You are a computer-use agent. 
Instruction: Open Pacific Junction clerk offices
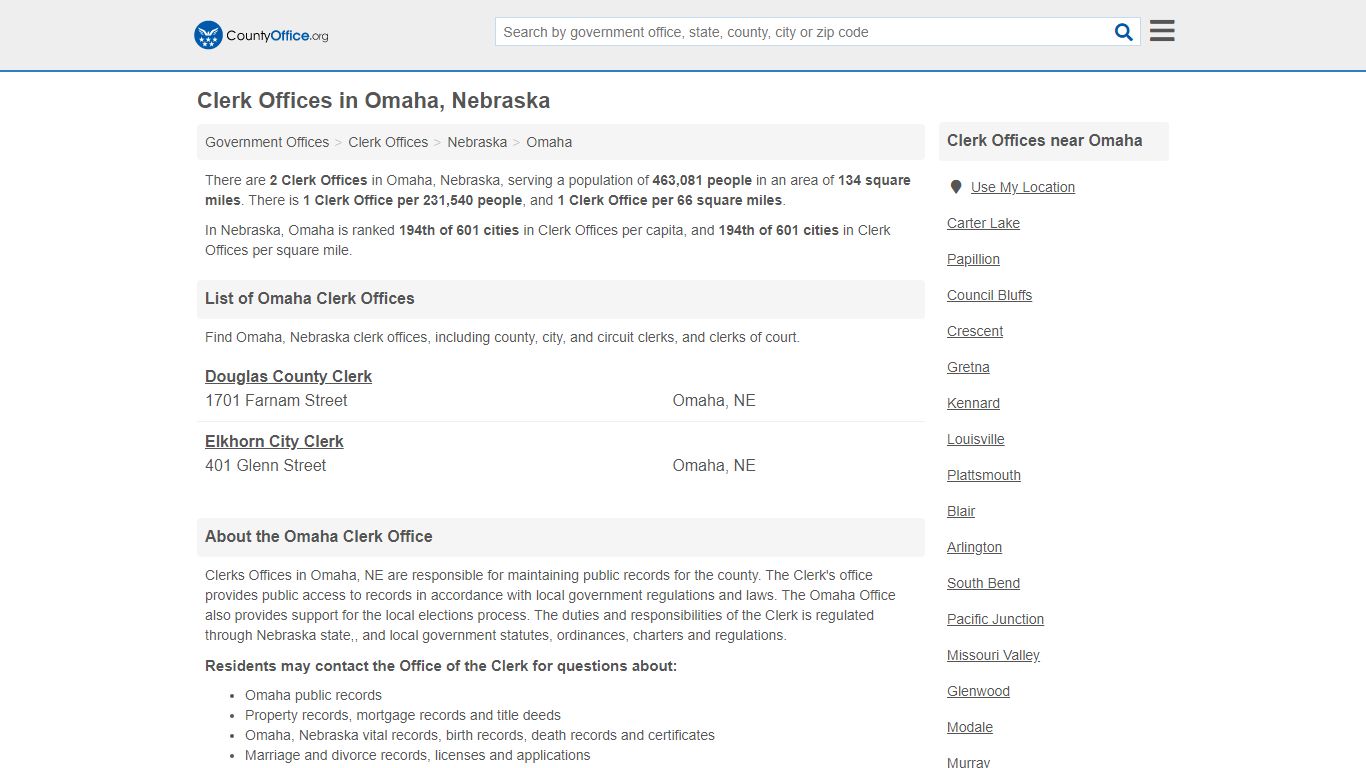tap(995, 619)
